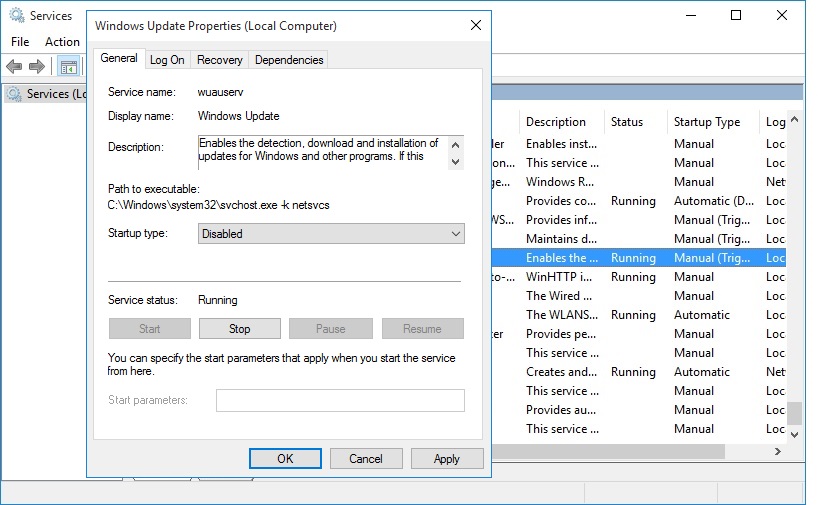The image size is (819, 505).
Task: Click the forward arrow in Services toolbar
Action: (x=37, y=66)
